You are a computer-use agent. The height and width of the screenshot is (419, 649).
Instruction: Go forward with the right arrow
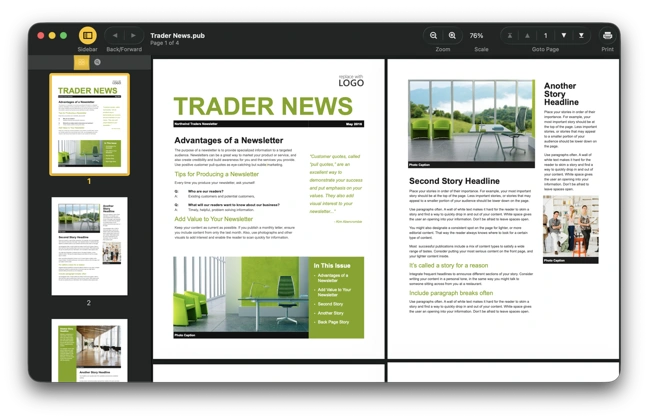click(x=133, y=36)
